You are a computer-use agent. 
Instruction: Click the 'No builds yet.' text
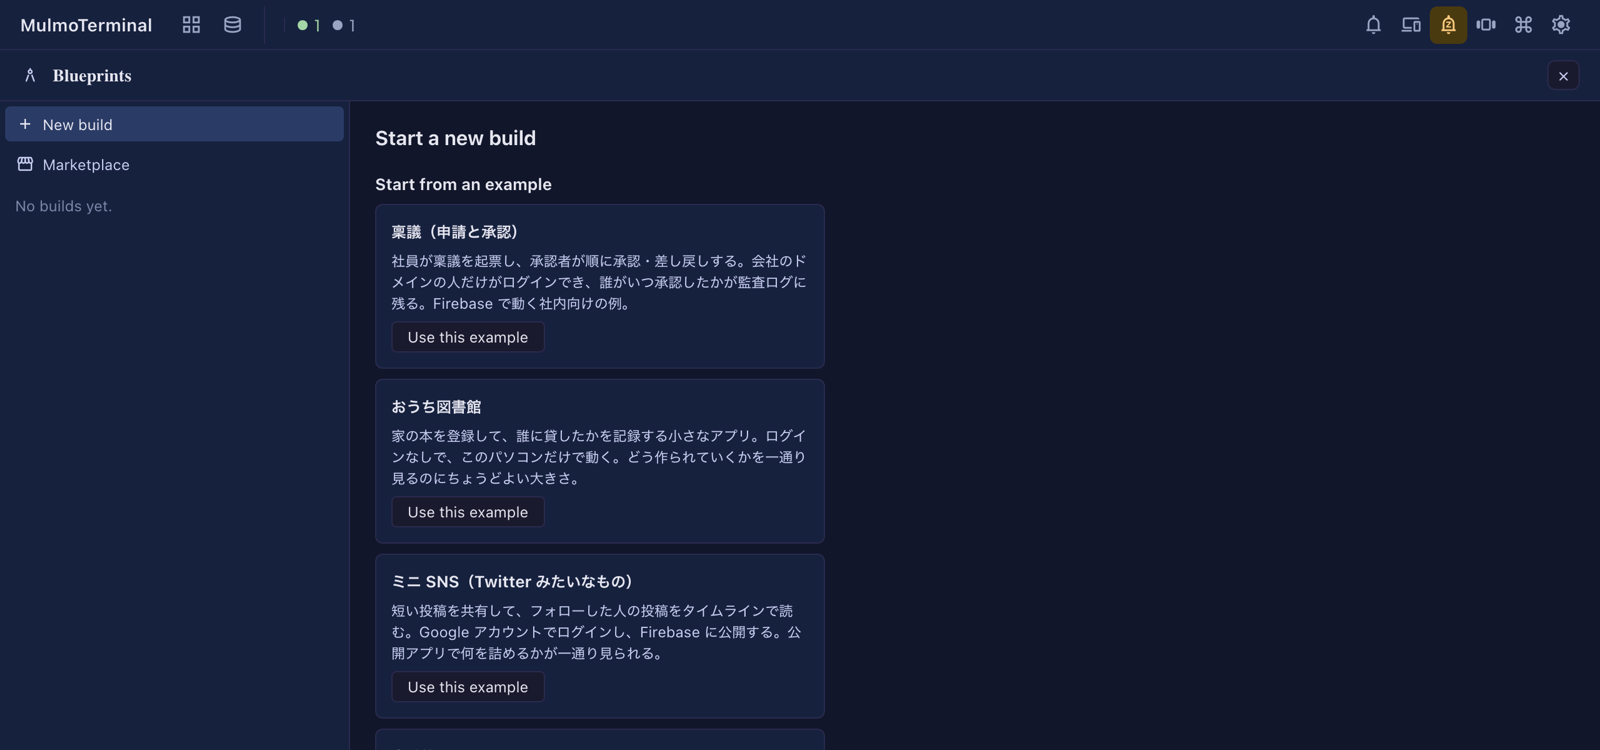(64, 206)
